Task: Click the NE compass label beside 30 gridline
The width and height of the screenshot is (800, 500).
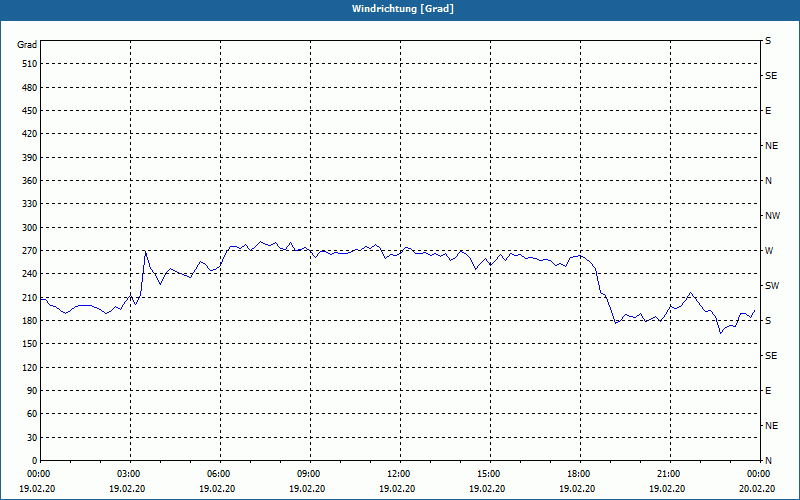Action: tap(771, 426)
